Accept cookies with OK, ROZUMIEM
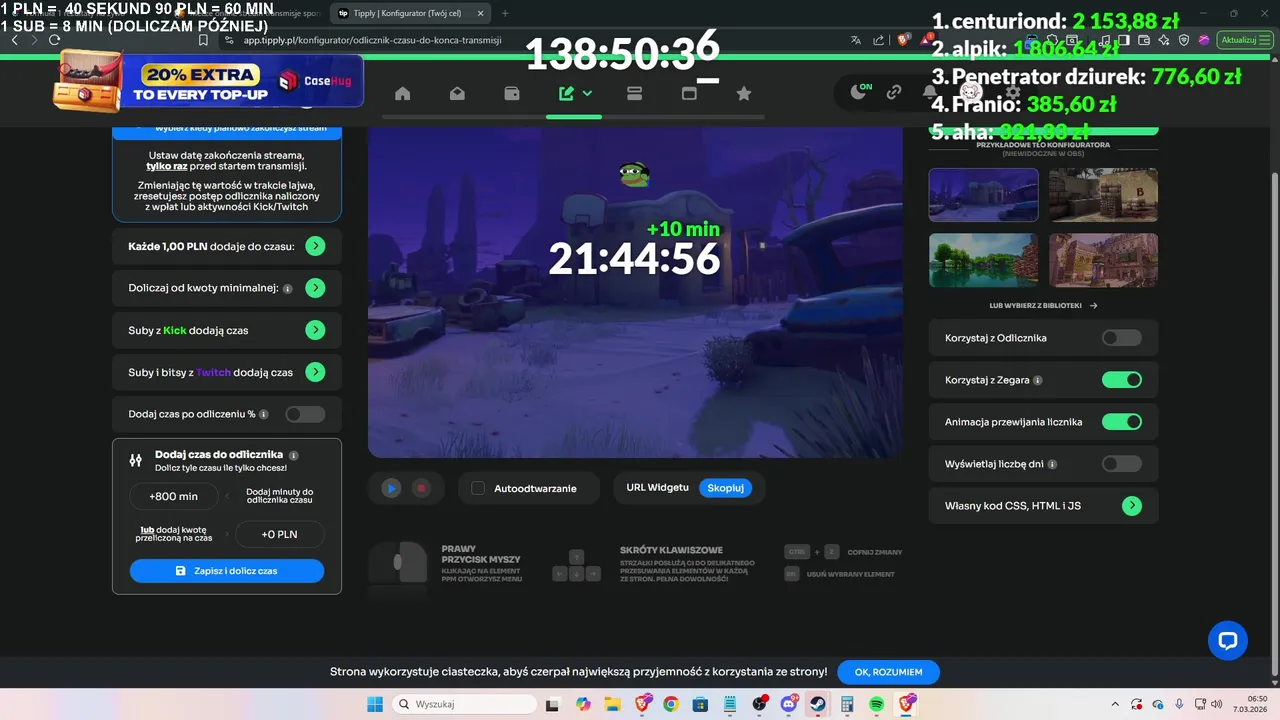Image resolution: width=1280 pixels, height=720 pixels. (x=888, y=672)
